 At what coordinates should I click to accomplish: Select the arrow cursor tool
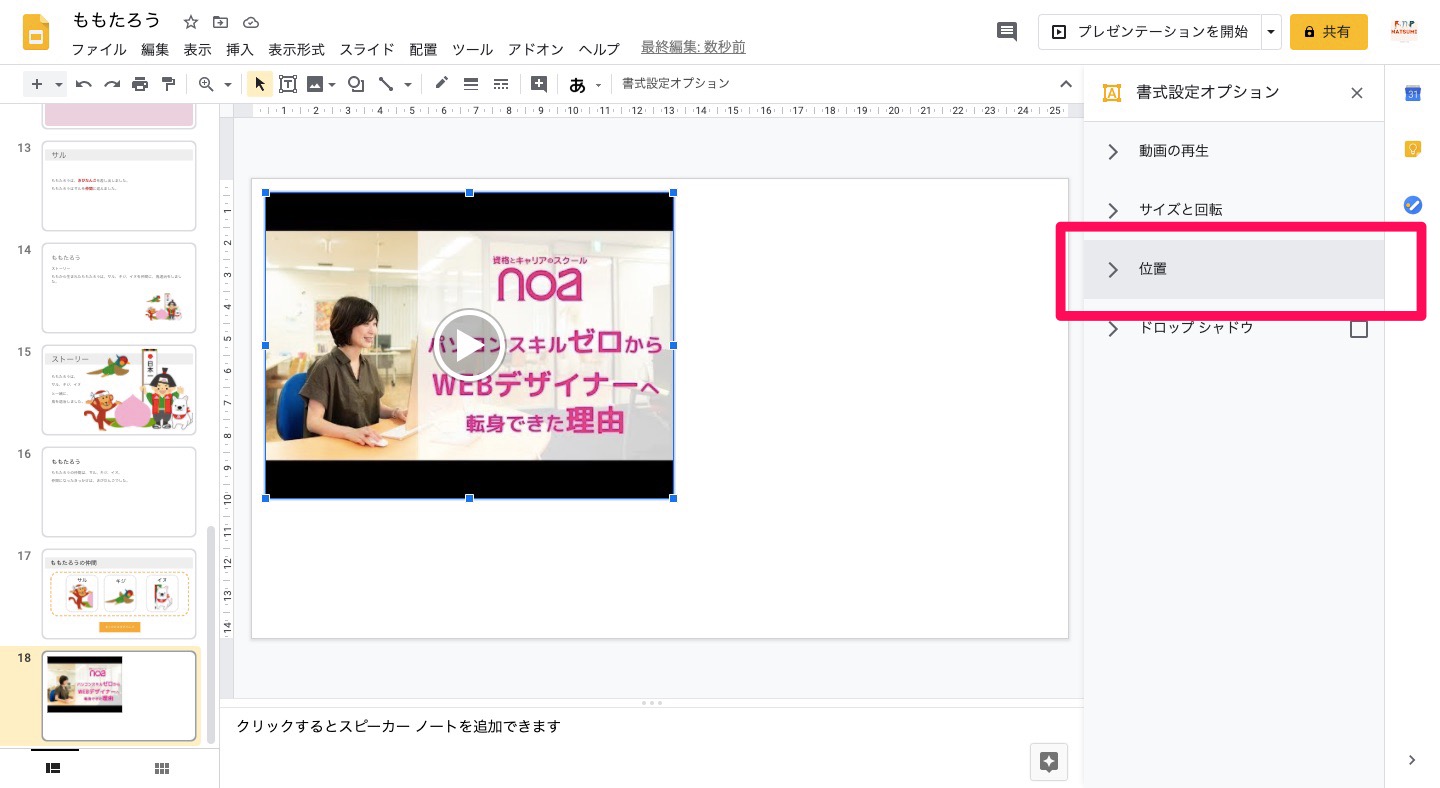pyautogui.click(x=259, y=84)
